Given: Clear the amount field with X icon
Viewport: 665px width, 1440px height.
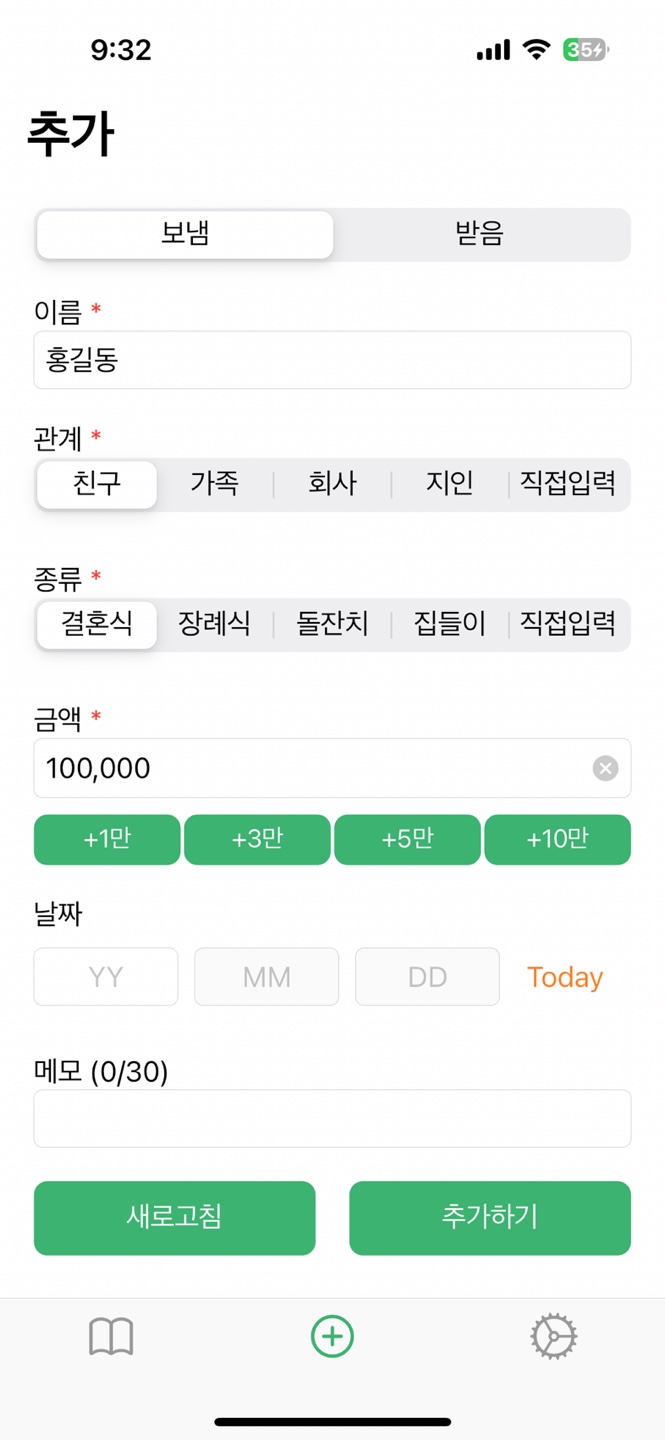Looking at the screenshot, I should point(605,768).
